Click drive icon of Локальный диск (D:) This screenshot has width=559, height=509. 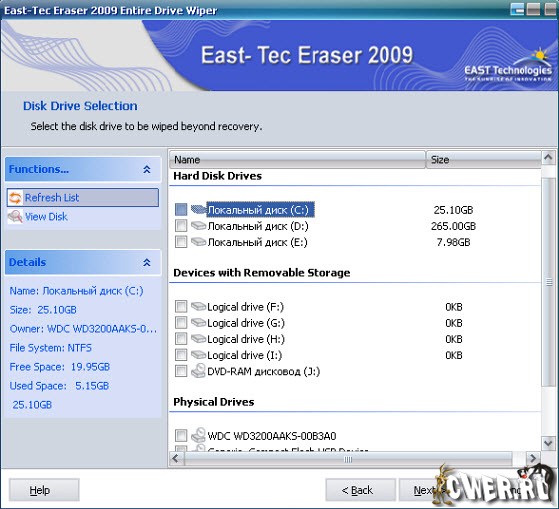[x=199, y=226]
